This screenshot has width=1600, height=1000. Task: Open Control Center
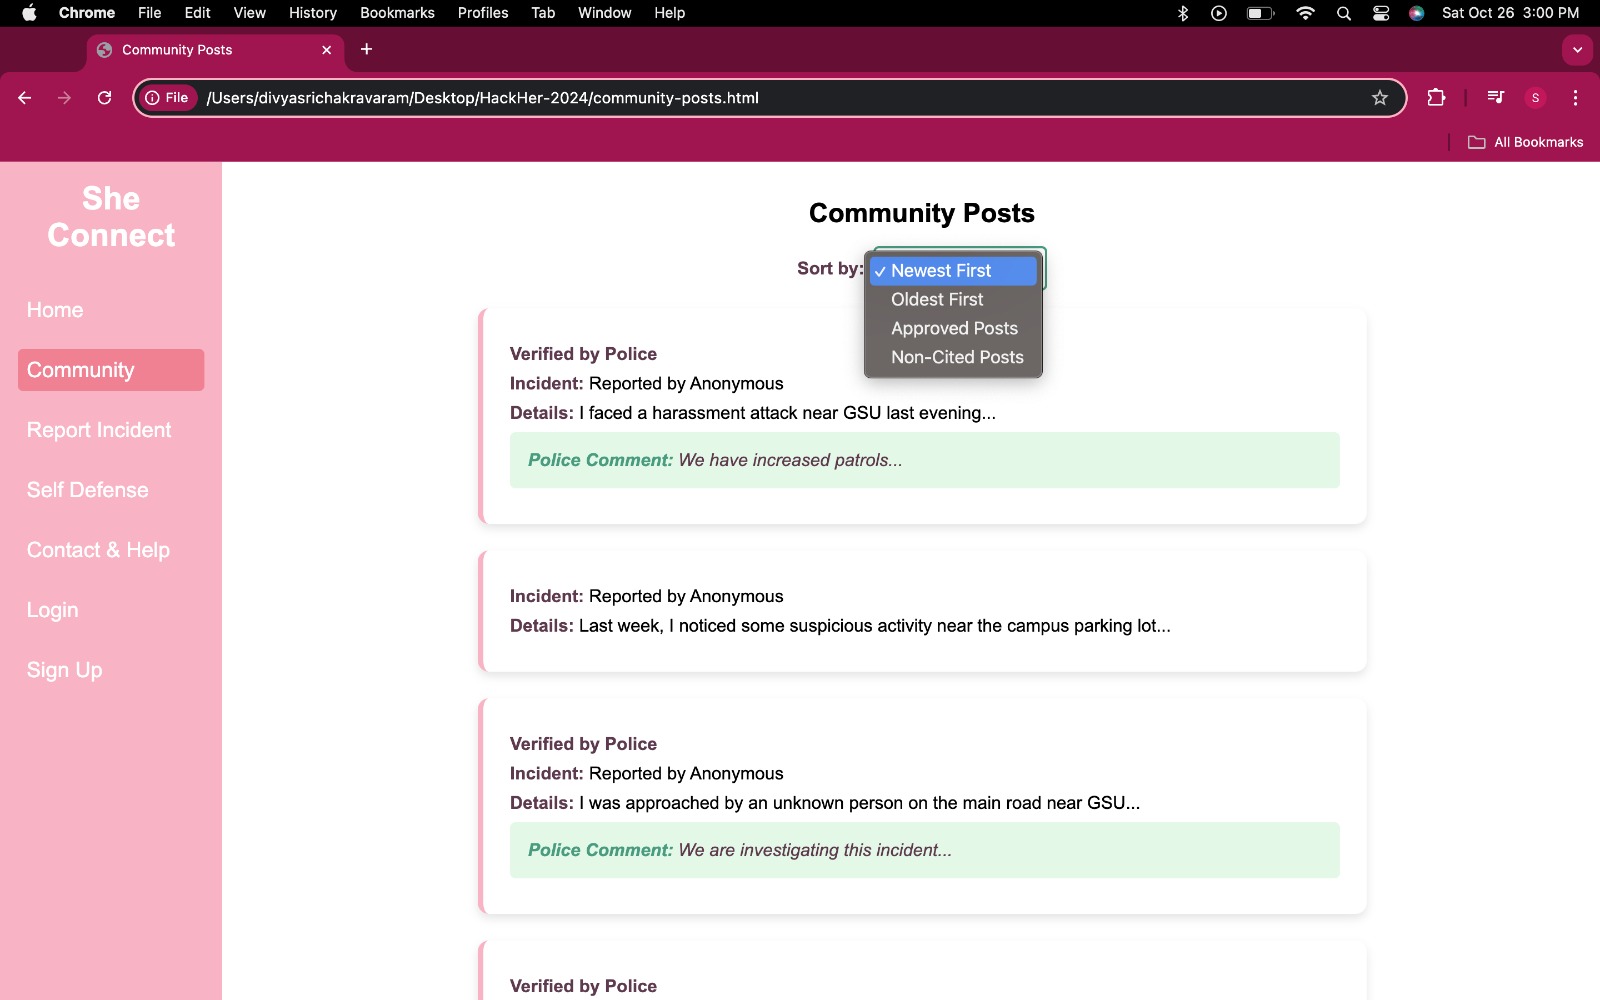point(1381,13)
